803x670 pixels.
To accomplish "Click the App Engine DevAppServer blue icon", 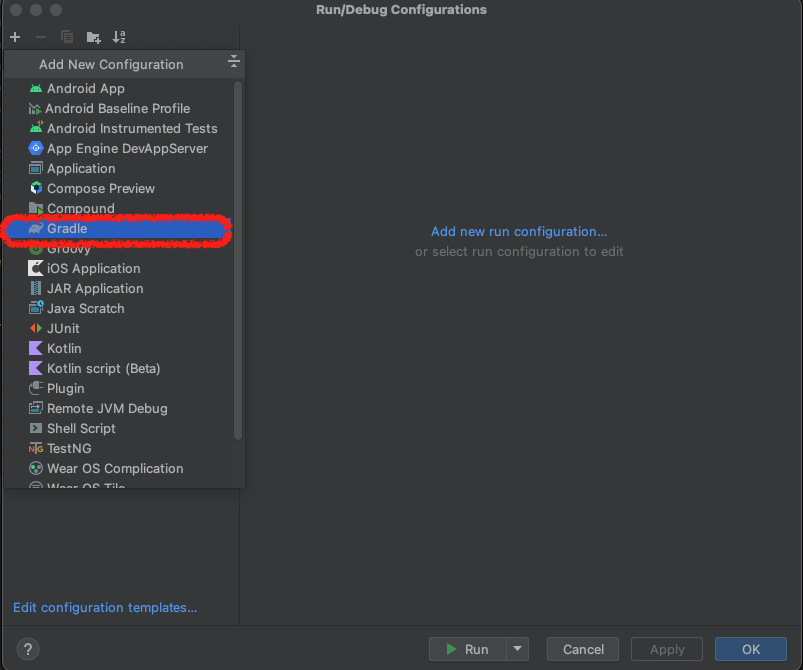I will pyautogui.click(x=36, y=148).
